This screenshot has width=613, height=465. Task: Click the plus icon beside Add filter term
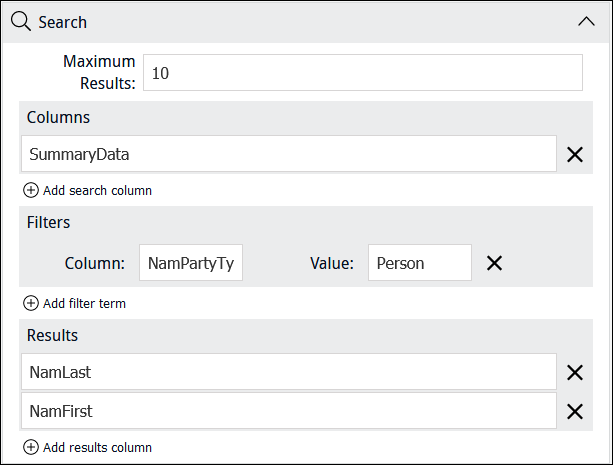[x=31, y=303]
